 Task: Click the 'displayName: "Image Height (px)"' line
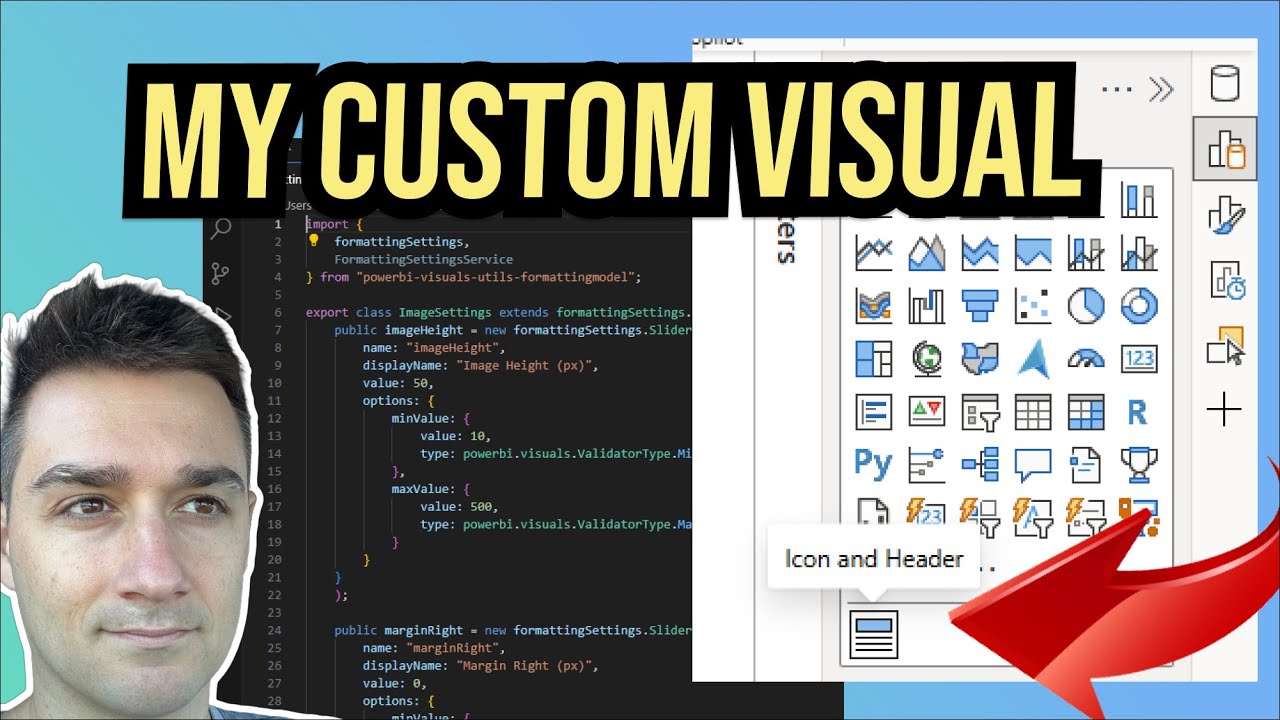click(x=480, y=366)
